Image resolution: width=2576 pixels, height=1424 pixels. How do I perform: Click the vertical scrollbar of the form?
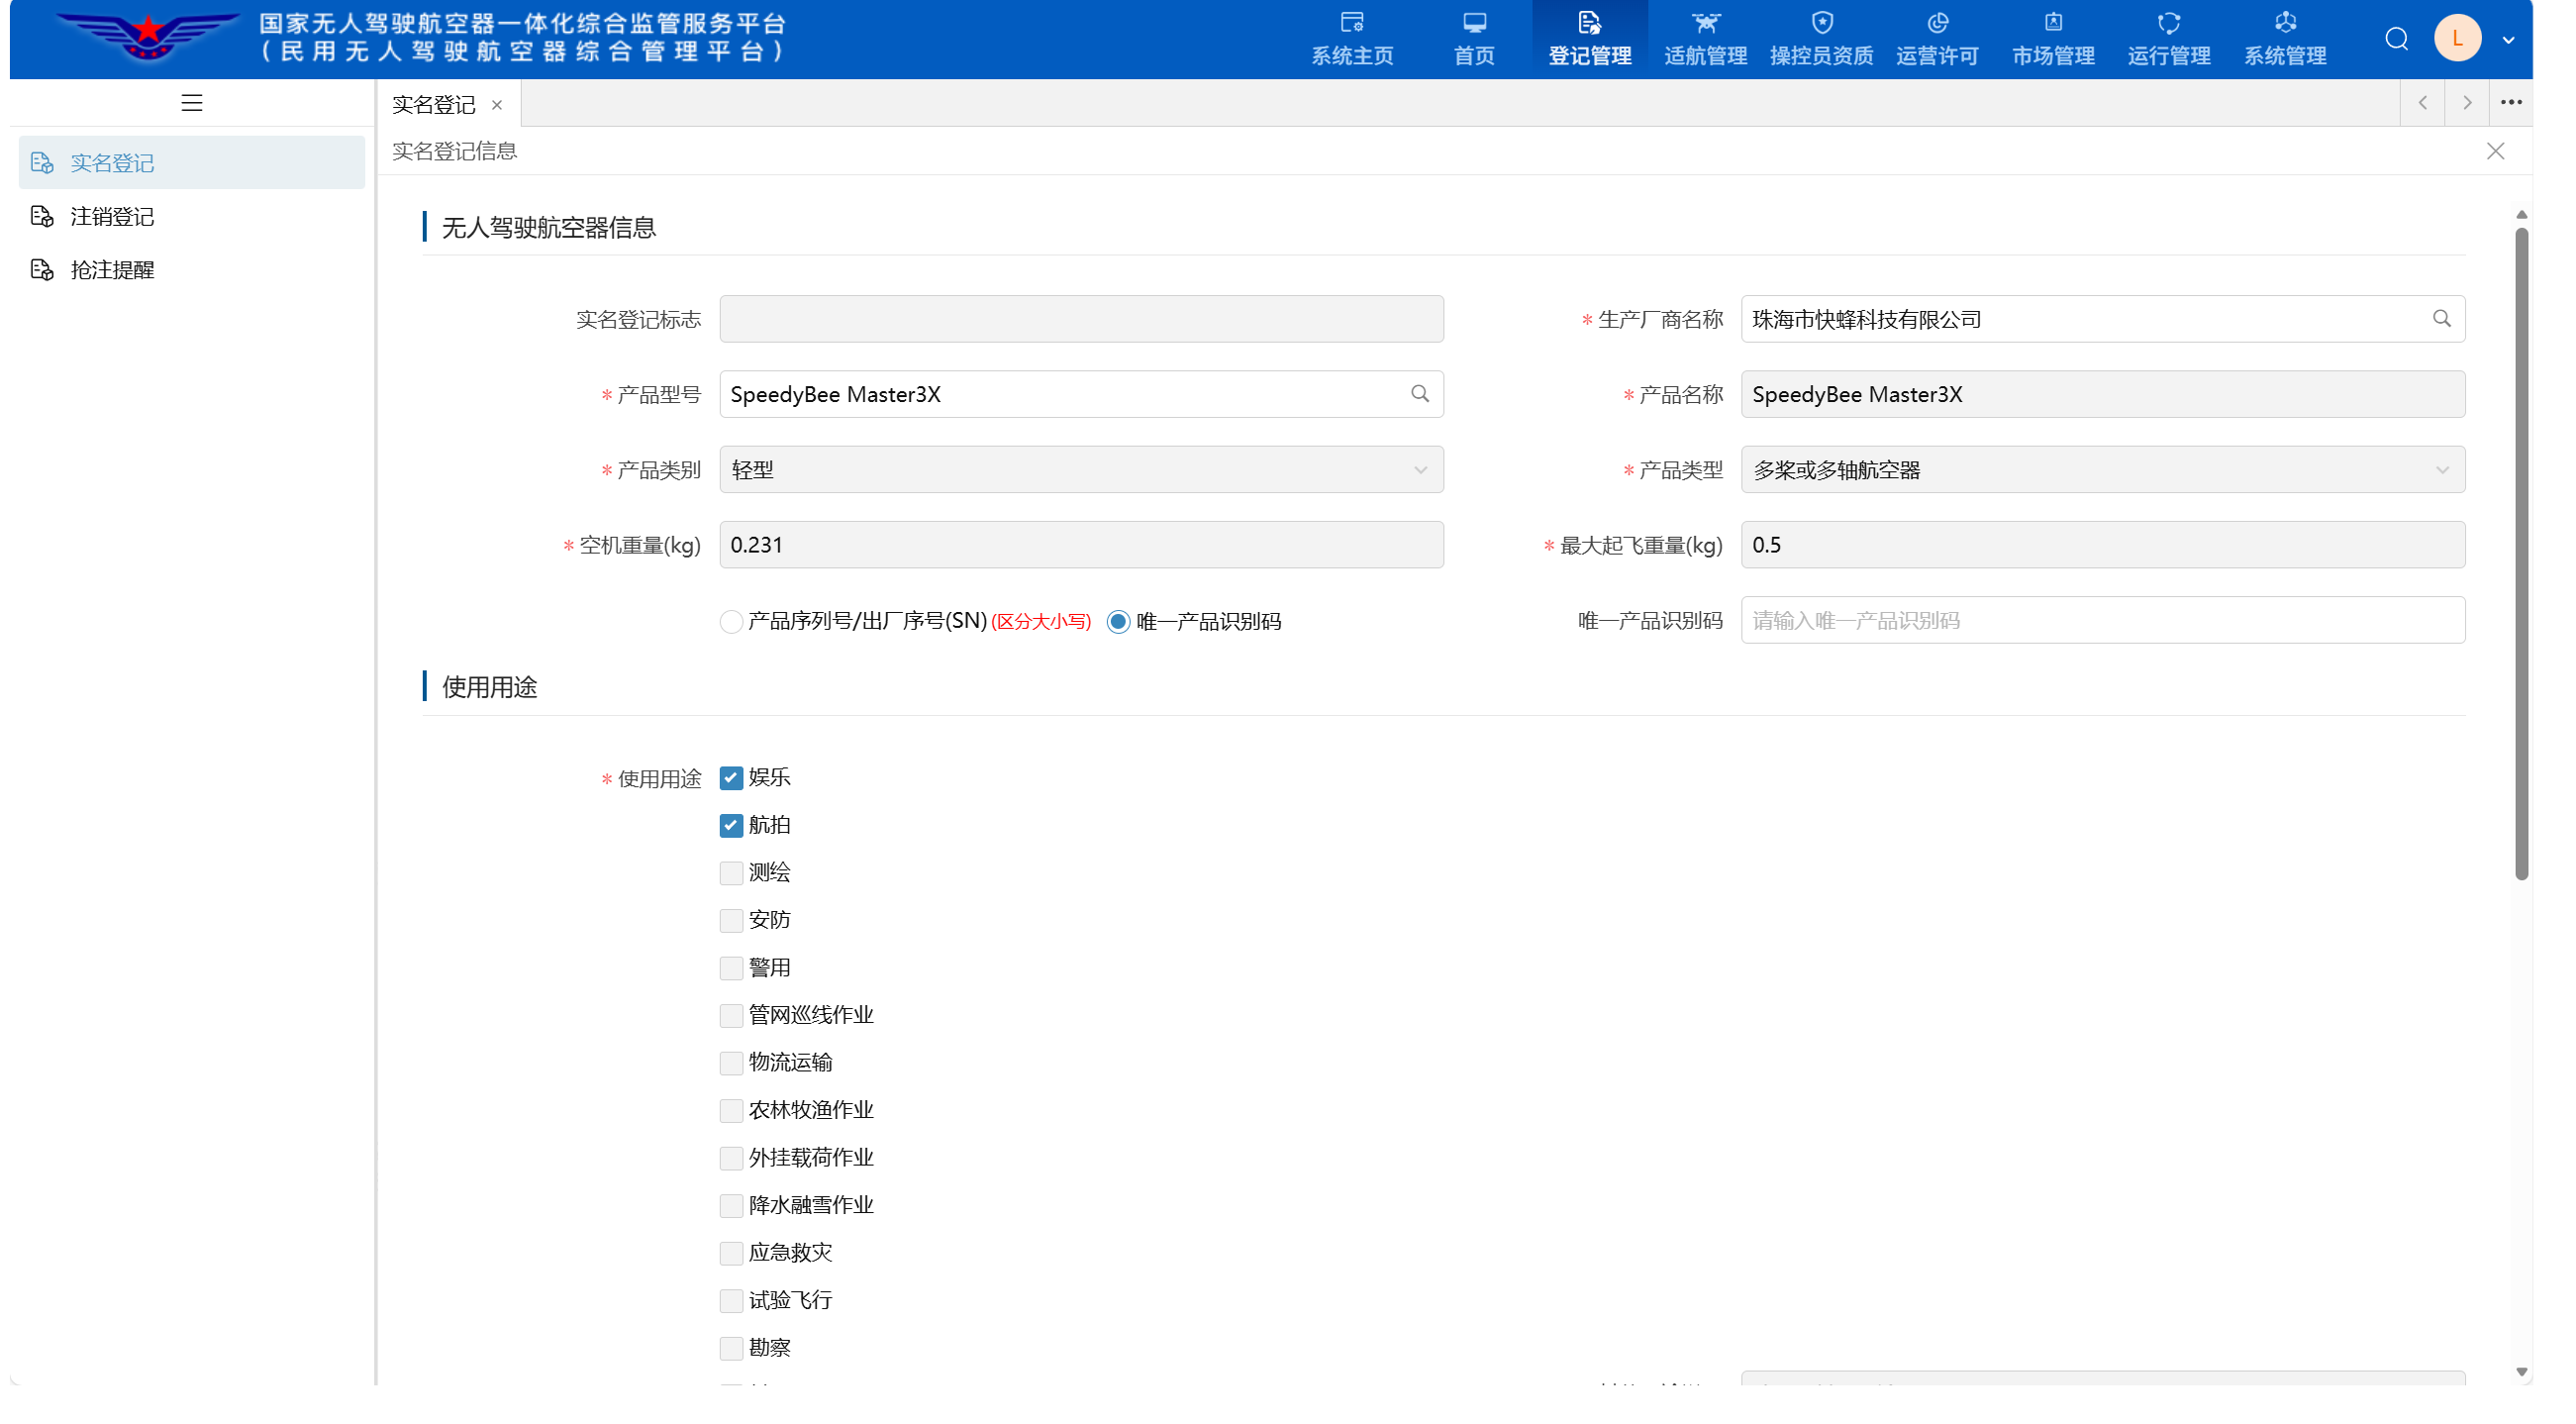tap(2521, 555)
